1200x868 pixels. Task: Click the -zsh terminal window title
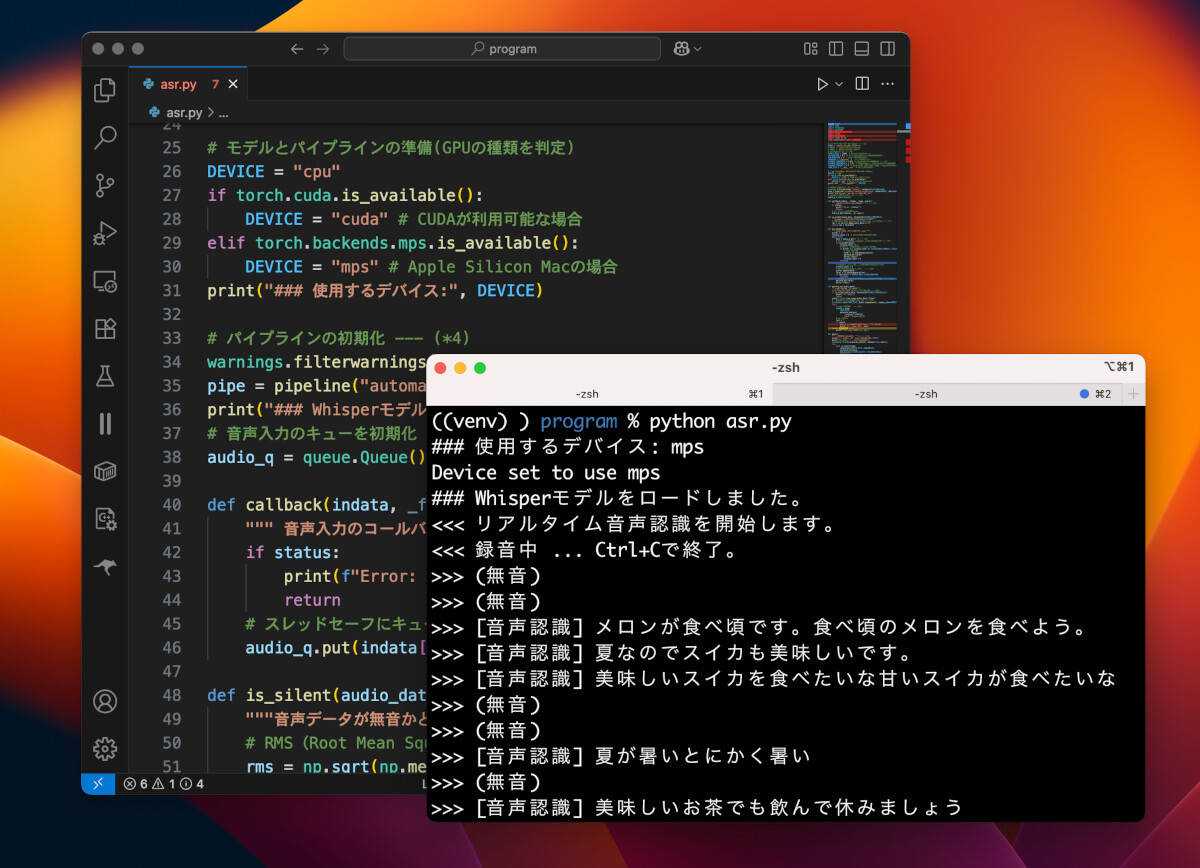pyautogui.click(x=785, y=367)
